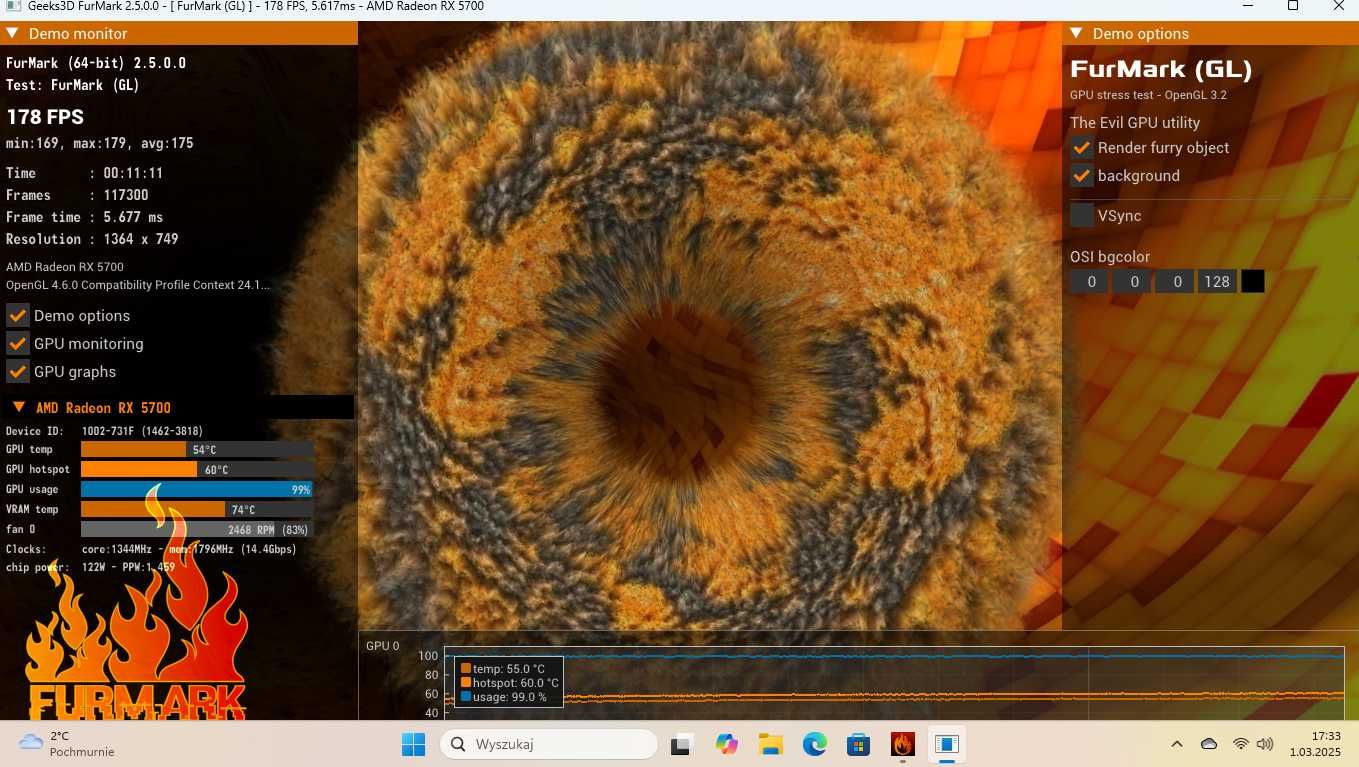Collapse the Demo monitor panel

pyautogui.click(x=12, y=33)
